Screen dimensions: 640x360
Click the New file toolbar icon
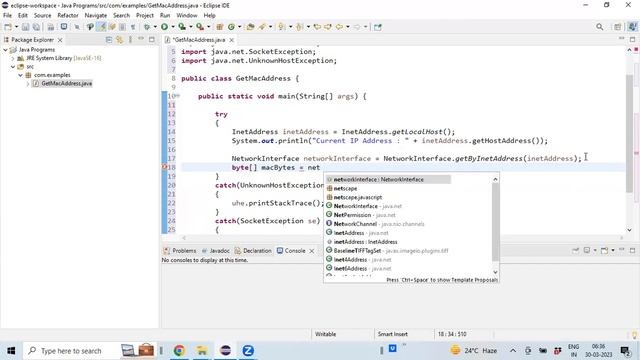click(x=7, y=27)
